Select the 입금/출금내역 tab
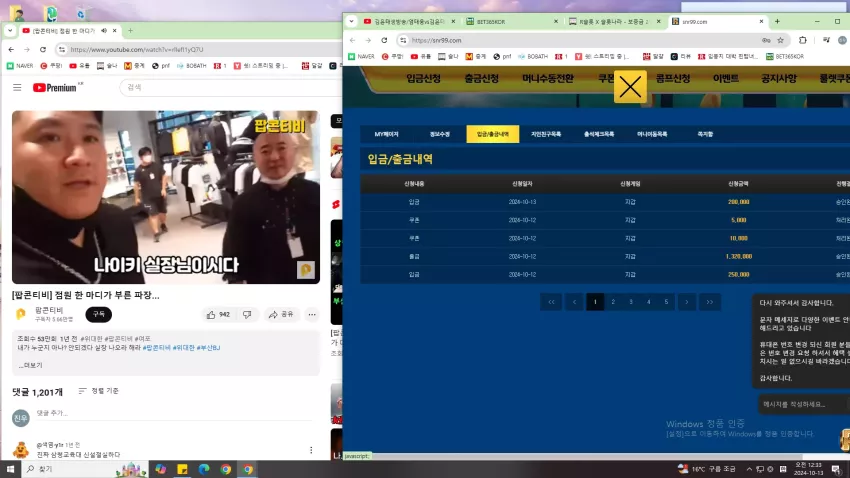This screenshot has height=478, width=850. tap(493, 134)
